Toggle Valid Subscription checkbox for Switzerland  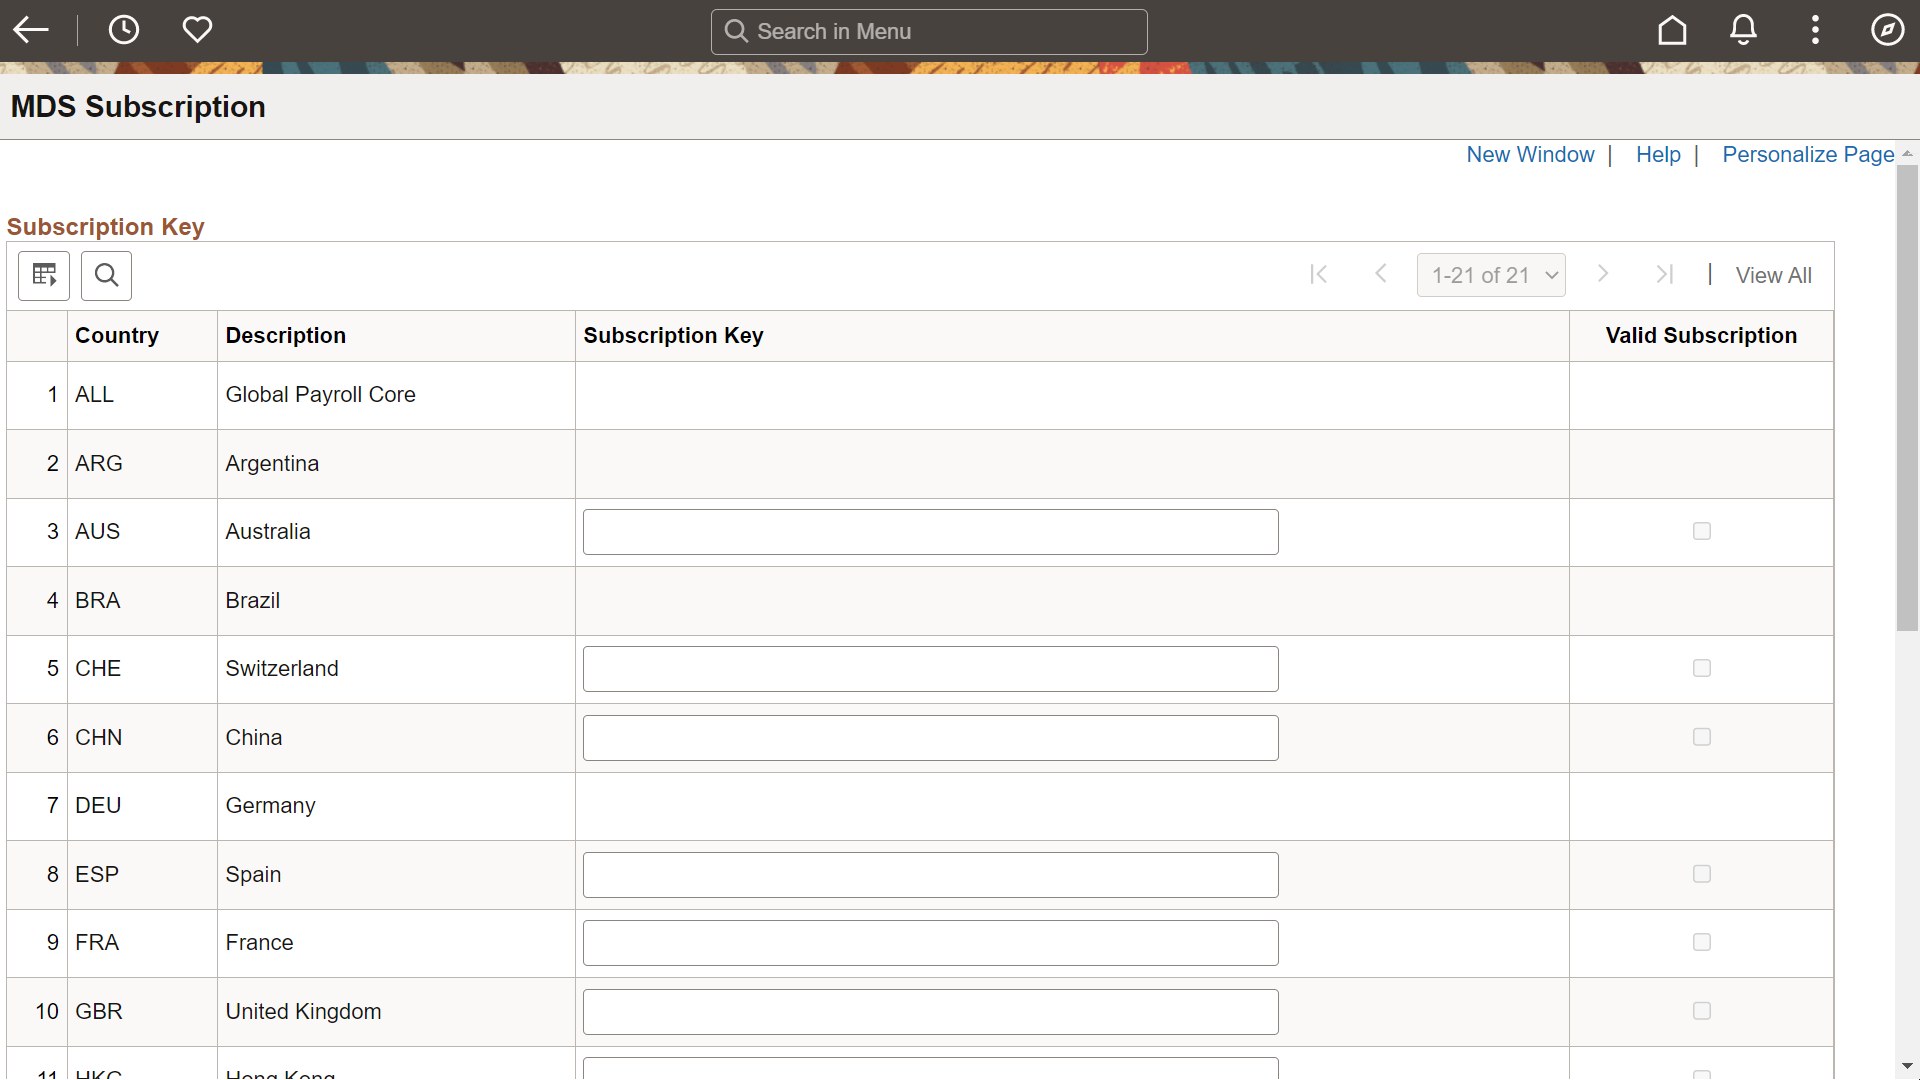click(1702, 669)
